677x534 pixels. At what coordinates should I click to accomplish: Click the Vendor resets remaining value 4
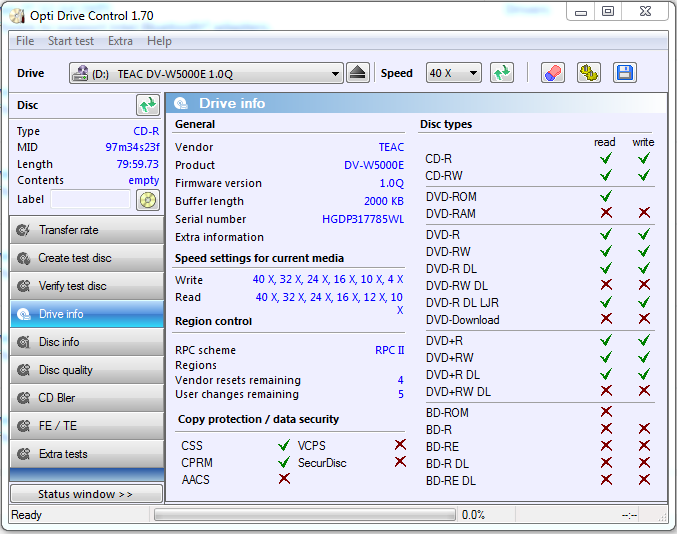coord(401,380)
